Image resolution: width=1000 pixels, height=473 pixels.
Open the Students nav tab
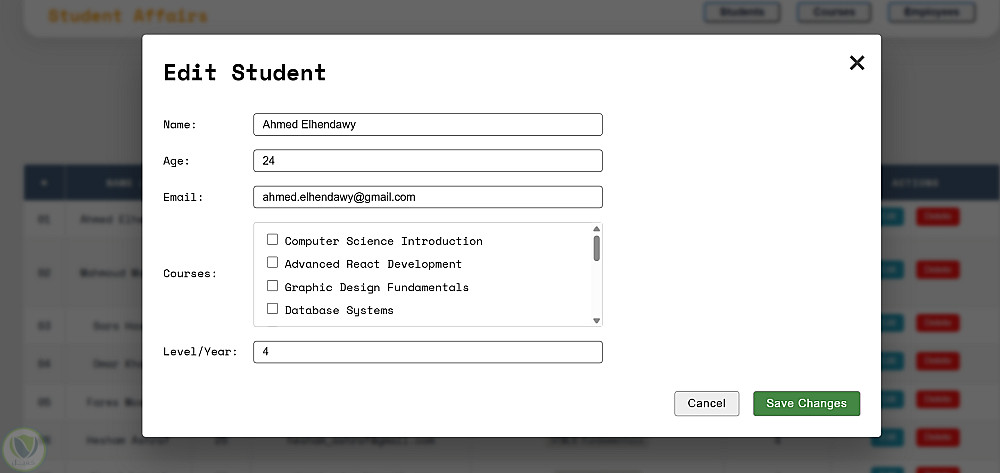(x=742, y=12)
